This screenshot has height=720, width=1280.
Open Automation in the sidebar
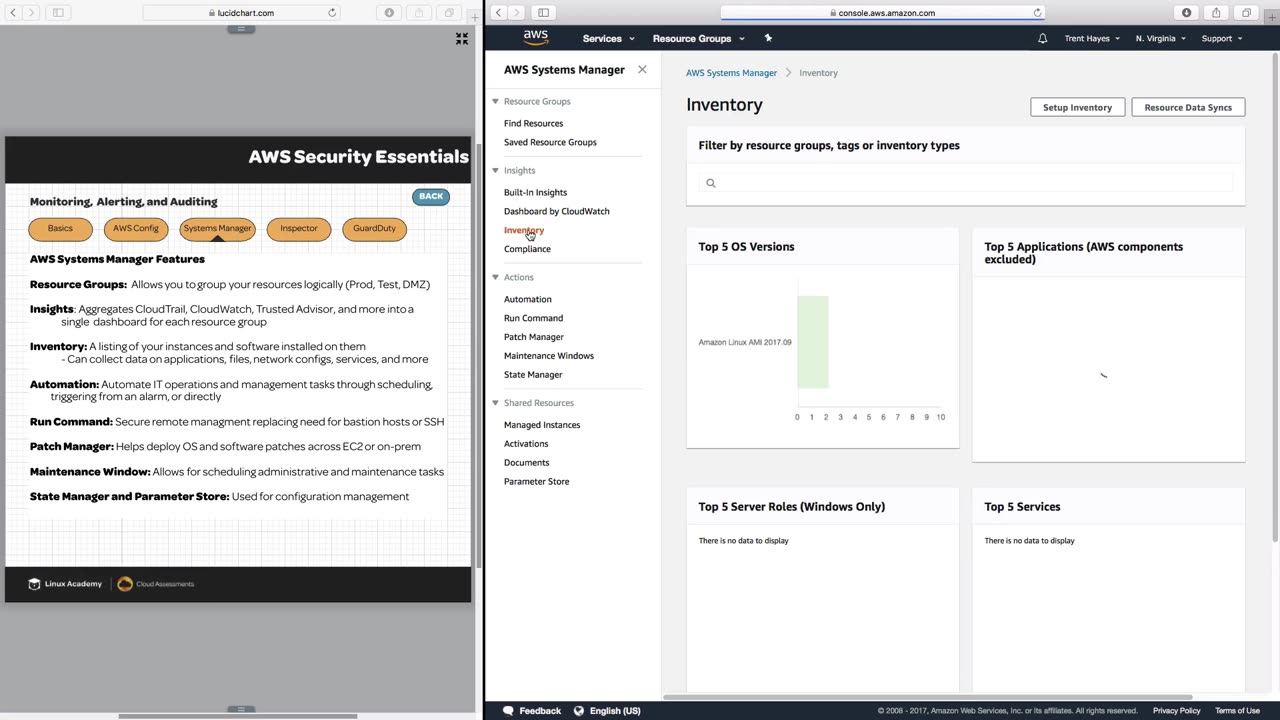tap(527, 300)
